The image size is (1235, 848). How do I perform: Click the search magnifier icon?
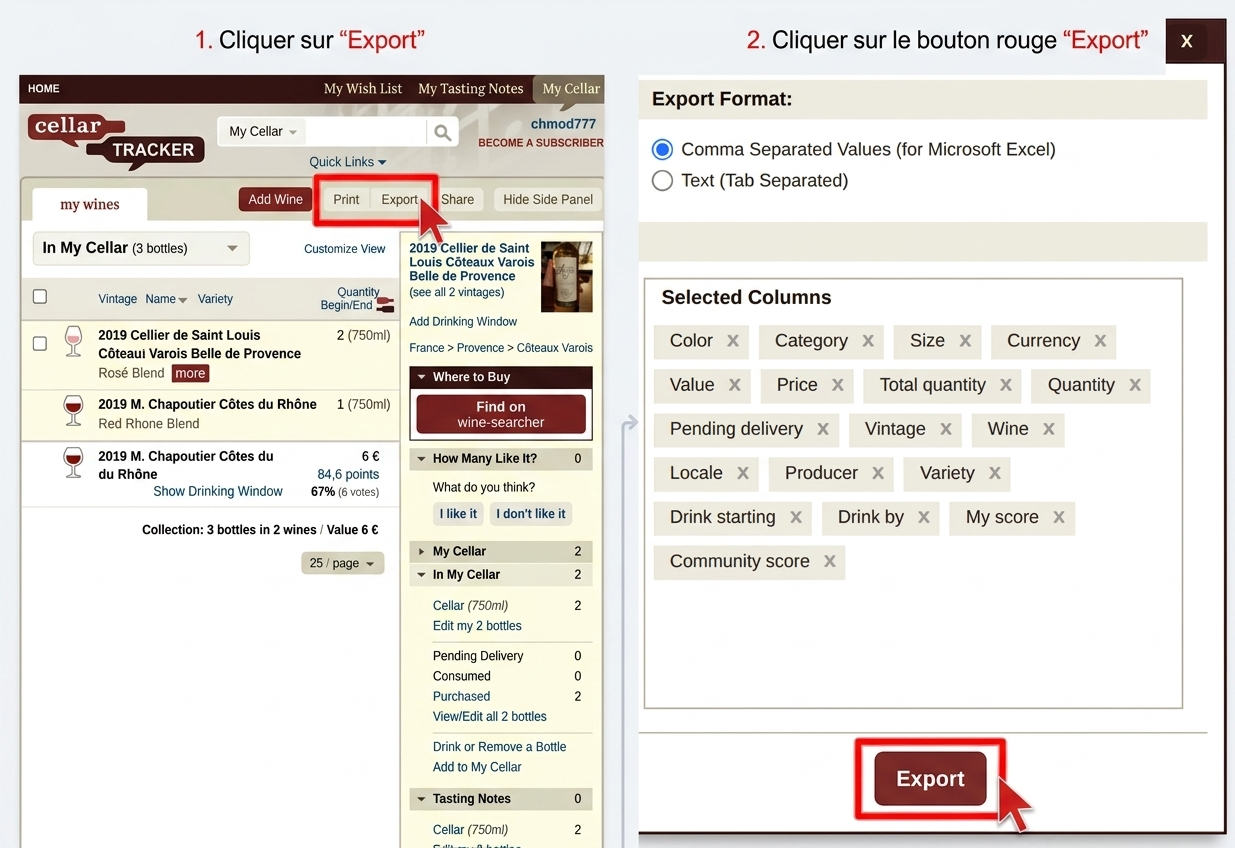pyautogui.click(x=442, y=131)
